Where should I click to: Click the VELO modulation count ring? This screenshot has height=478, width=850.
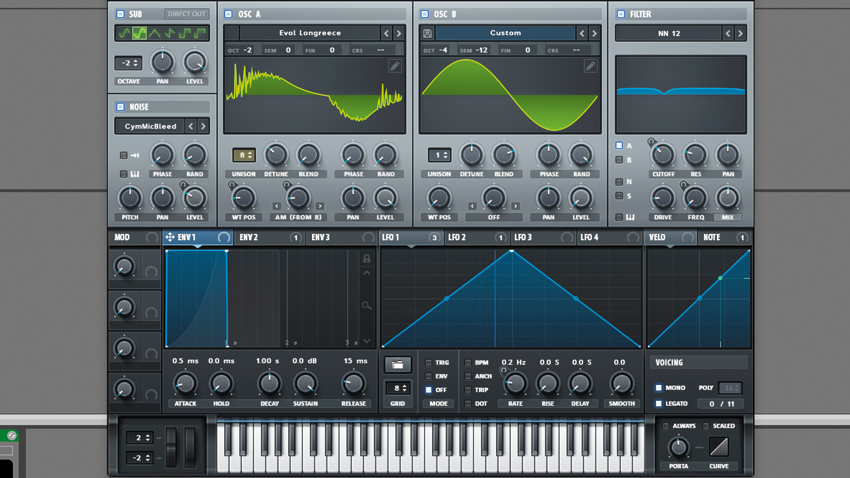coord(687,237)
